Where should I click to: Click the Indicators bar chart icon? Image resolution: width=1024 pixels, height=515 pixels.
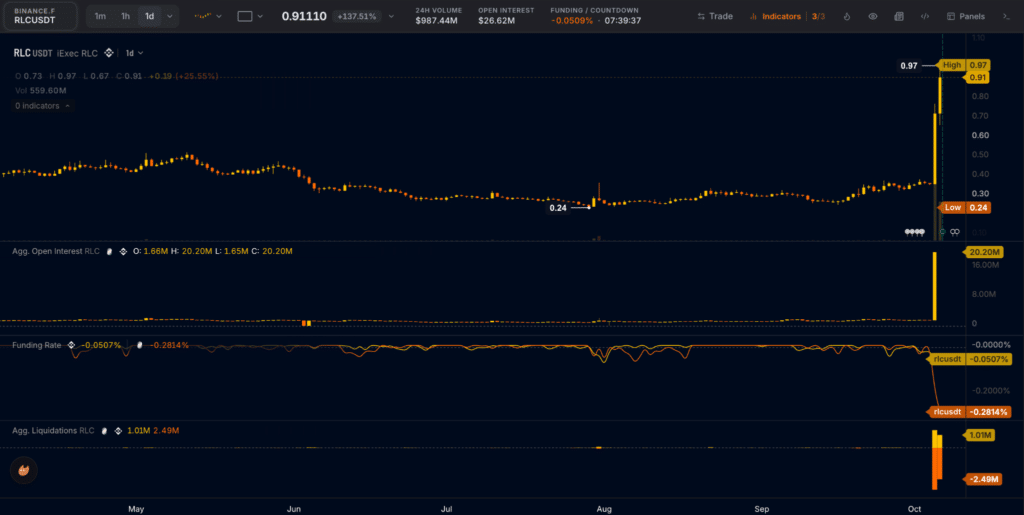tap(754, 16)
